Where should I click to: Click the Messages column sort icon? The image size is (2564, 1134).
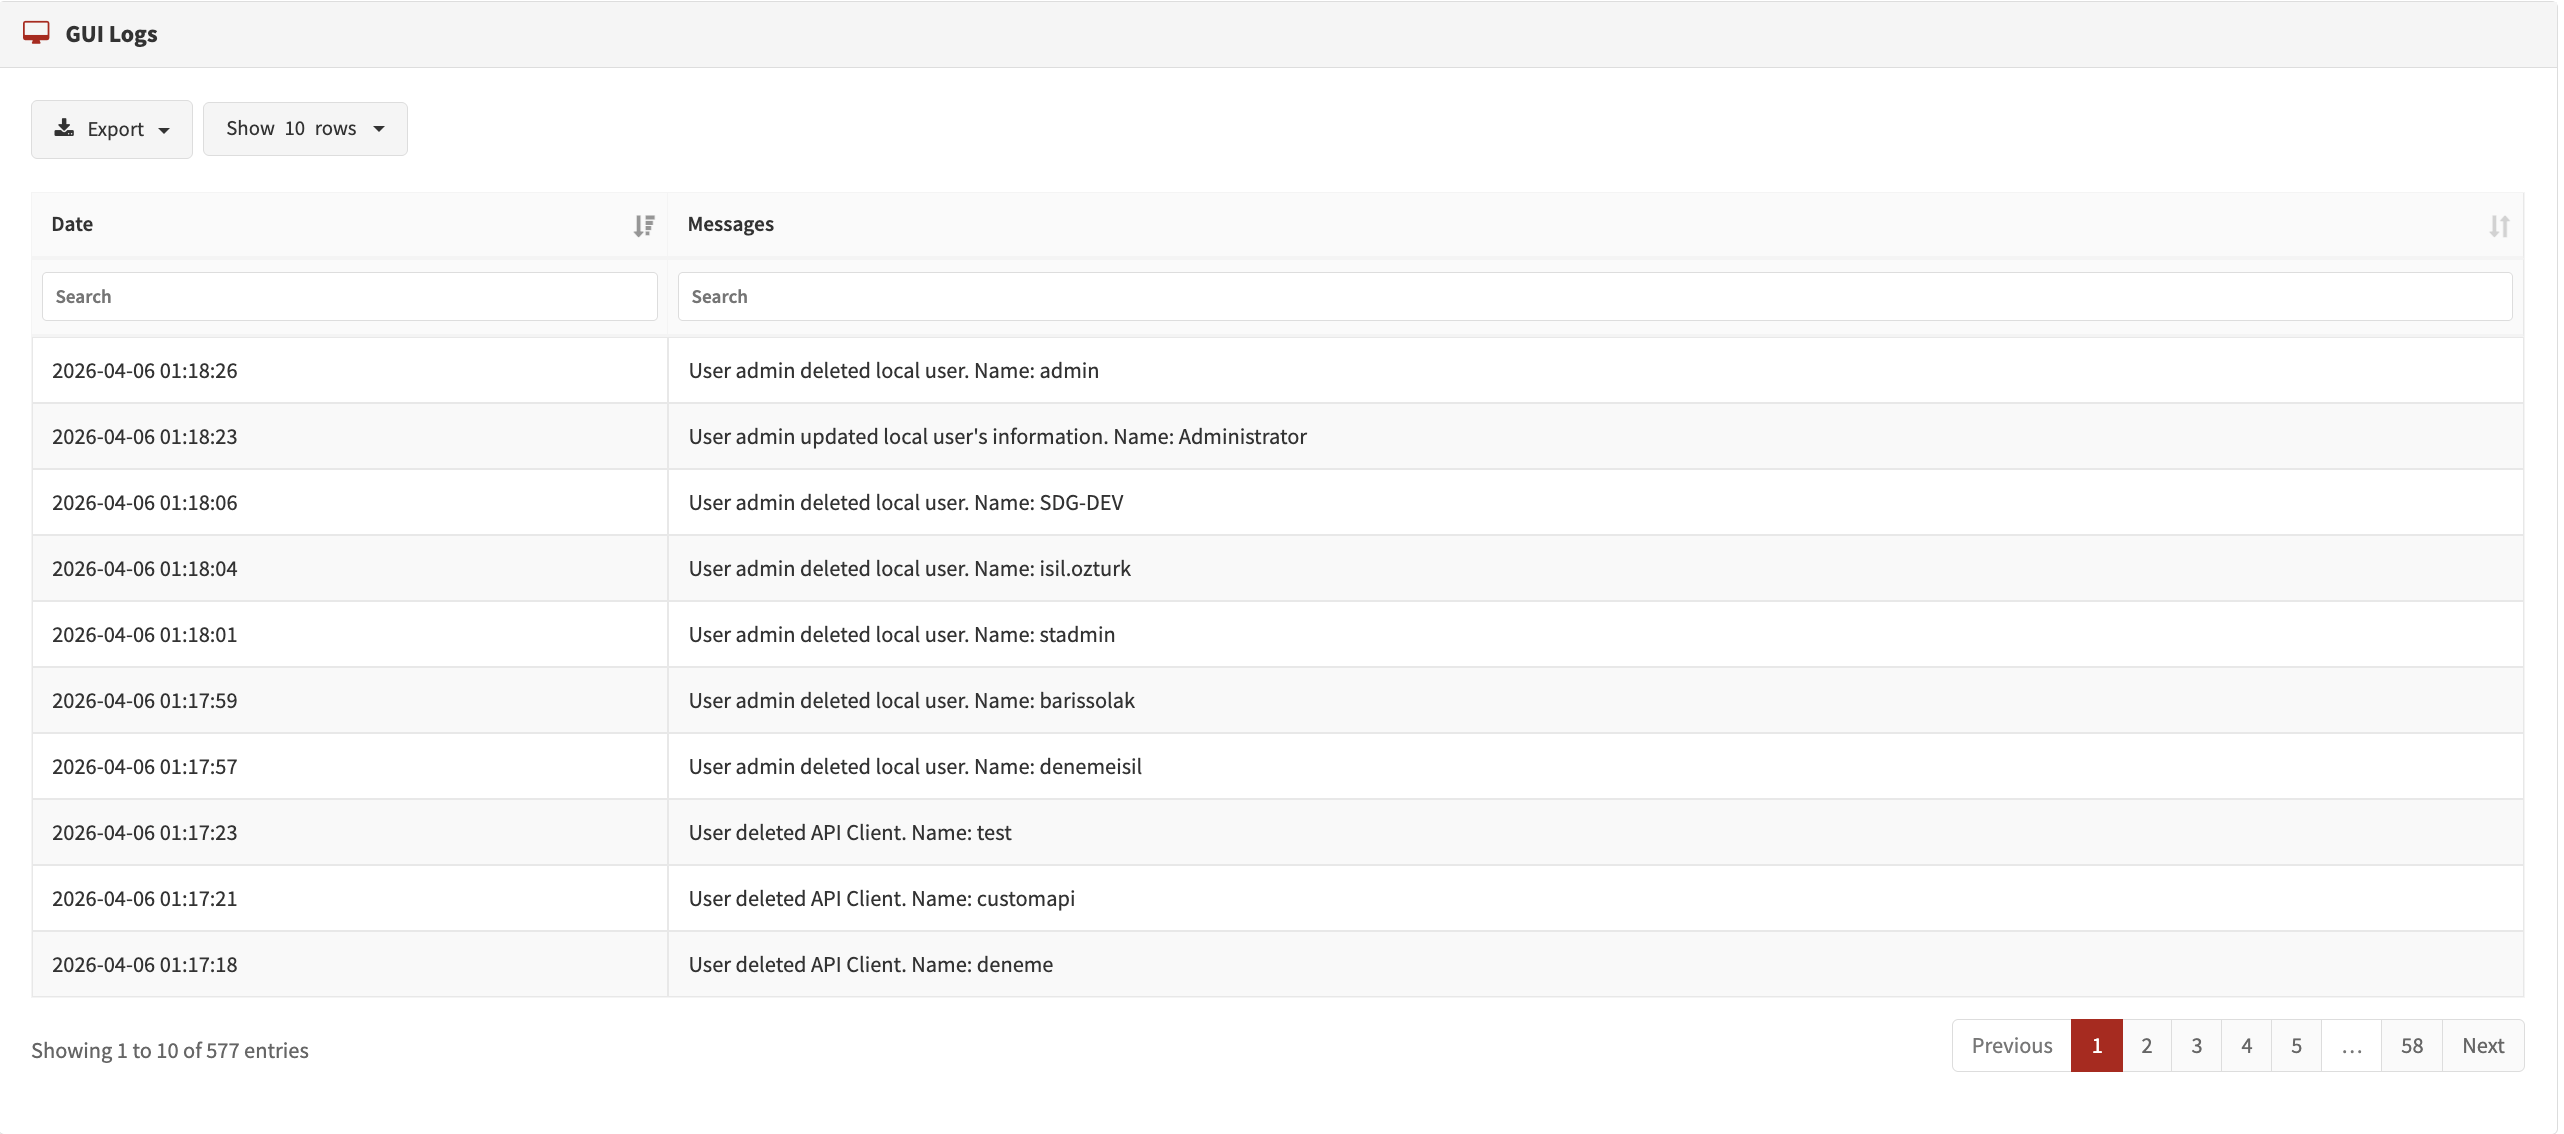pos(2498,226)
